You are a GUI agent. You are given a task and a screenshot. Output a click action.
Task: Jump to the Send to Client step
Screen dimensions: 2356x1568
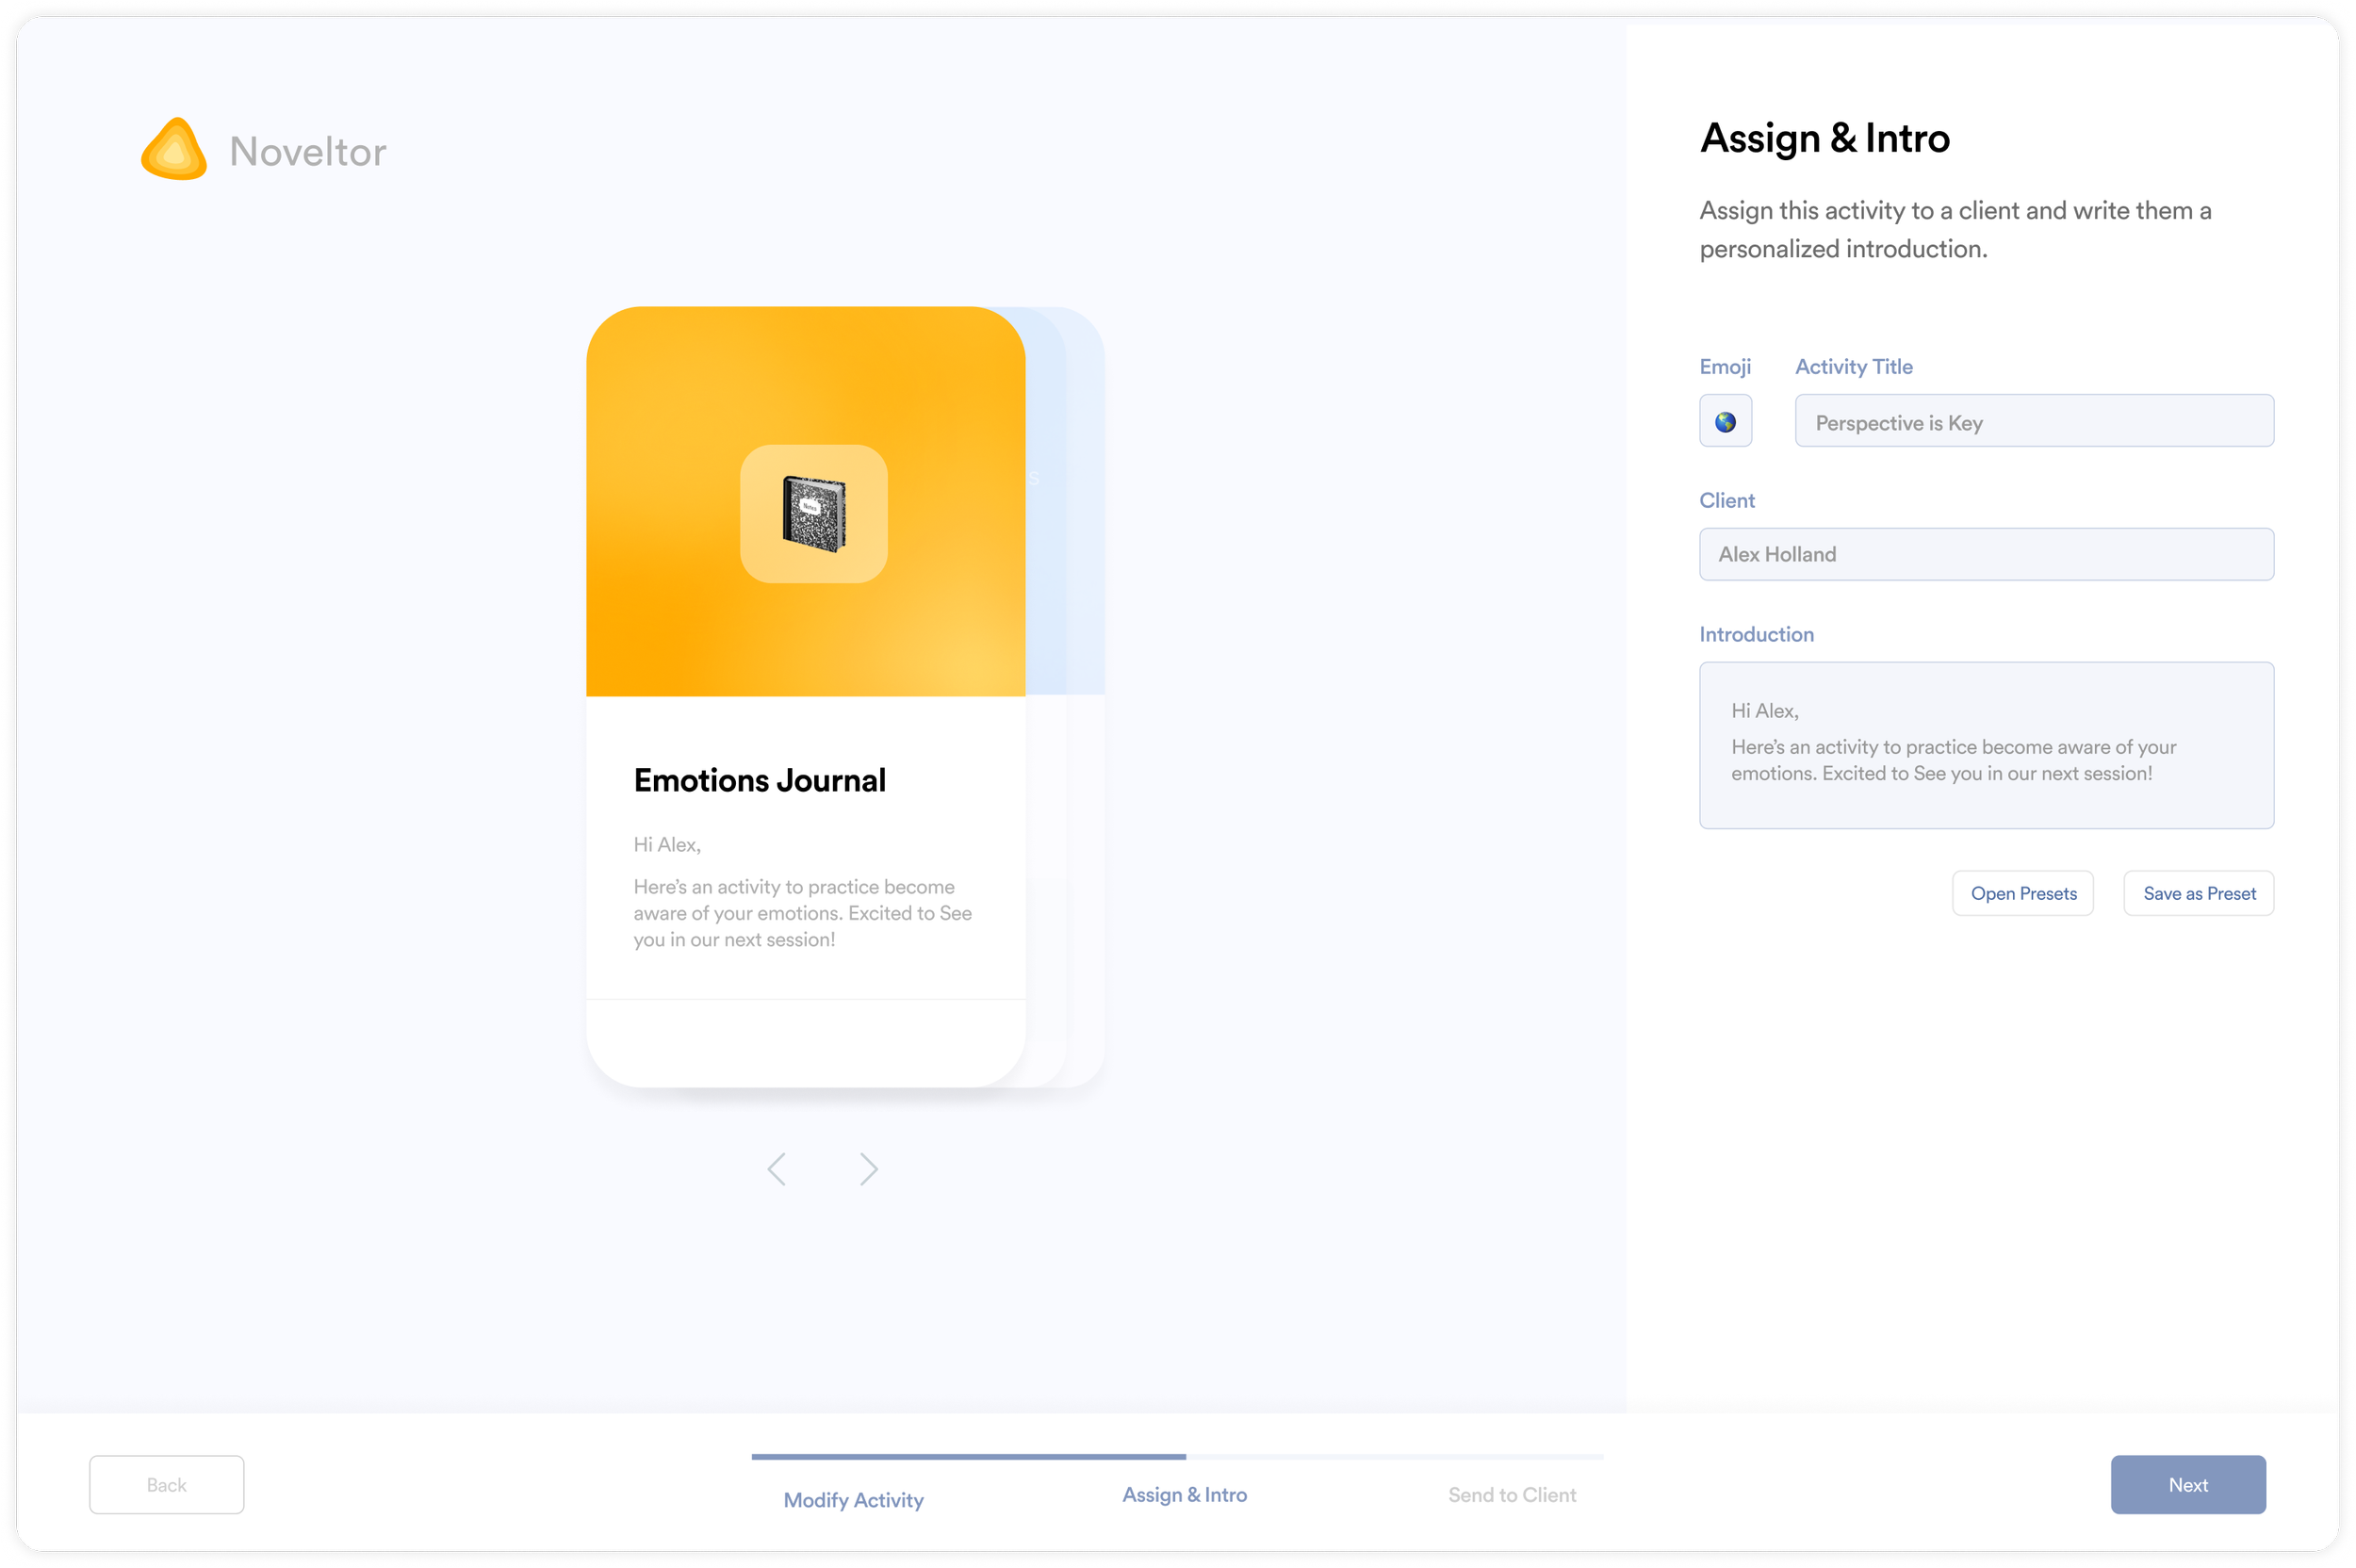pos(1512,1495)
